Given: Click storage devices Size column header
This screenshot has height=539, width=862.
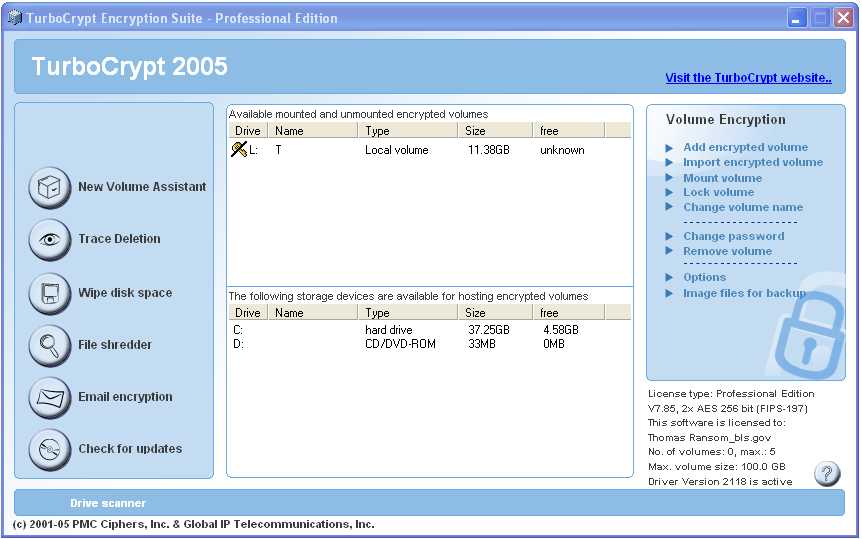Looking at the screenshot, I should click(495, 312).
